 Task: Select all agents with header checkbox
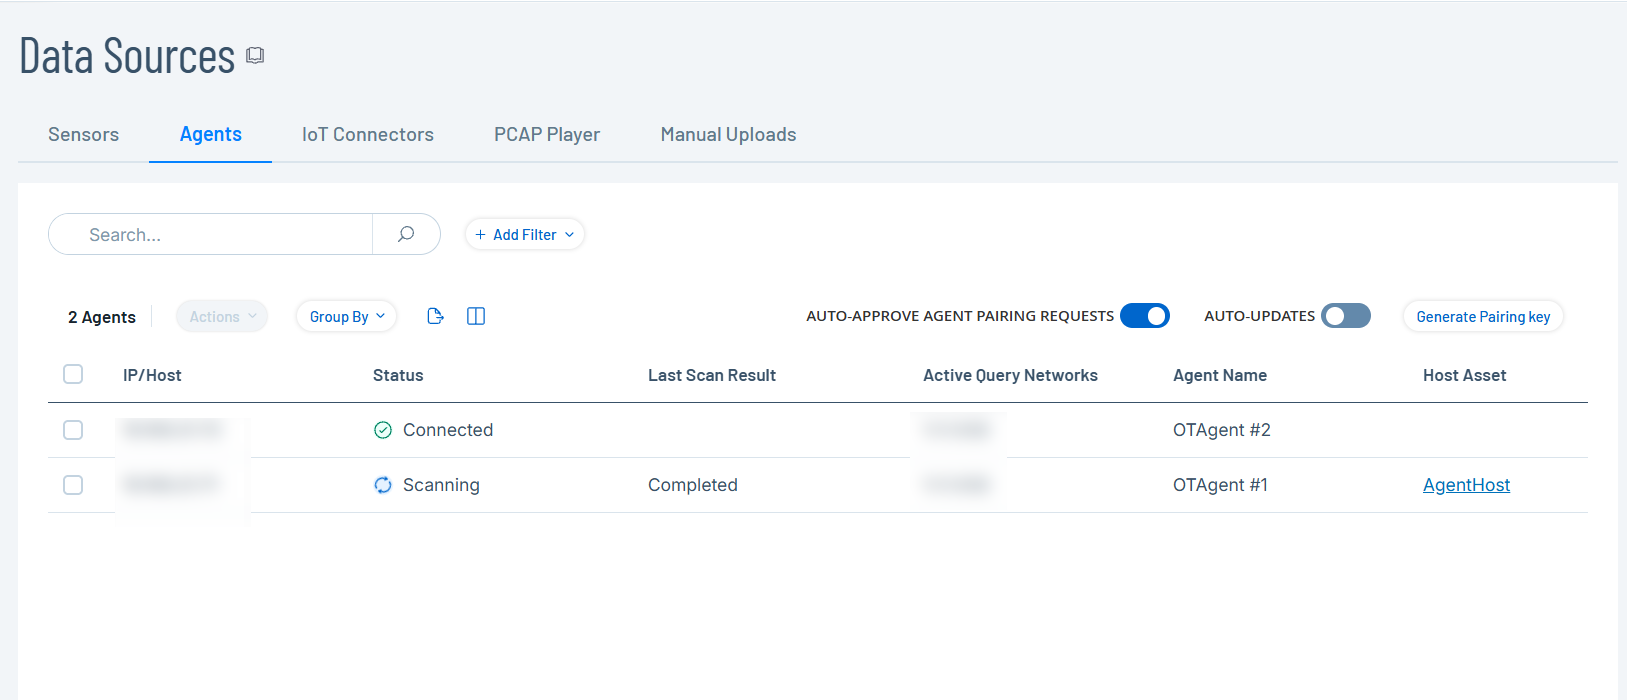pos(73,374)
